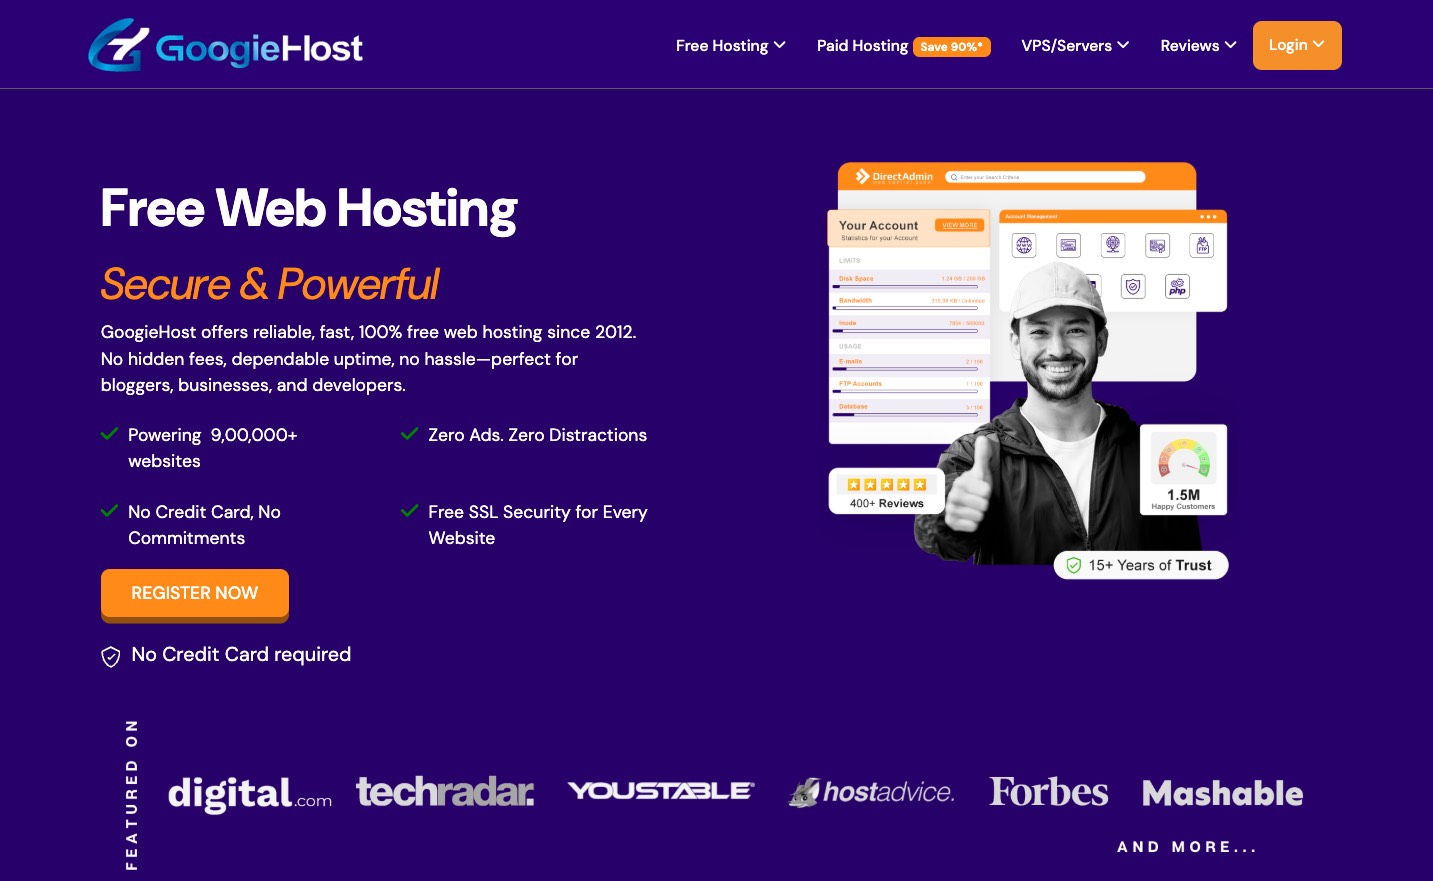Click the 'No Credit Card required' text
The width and height of the screenshot is (1433, 881).
241,654
